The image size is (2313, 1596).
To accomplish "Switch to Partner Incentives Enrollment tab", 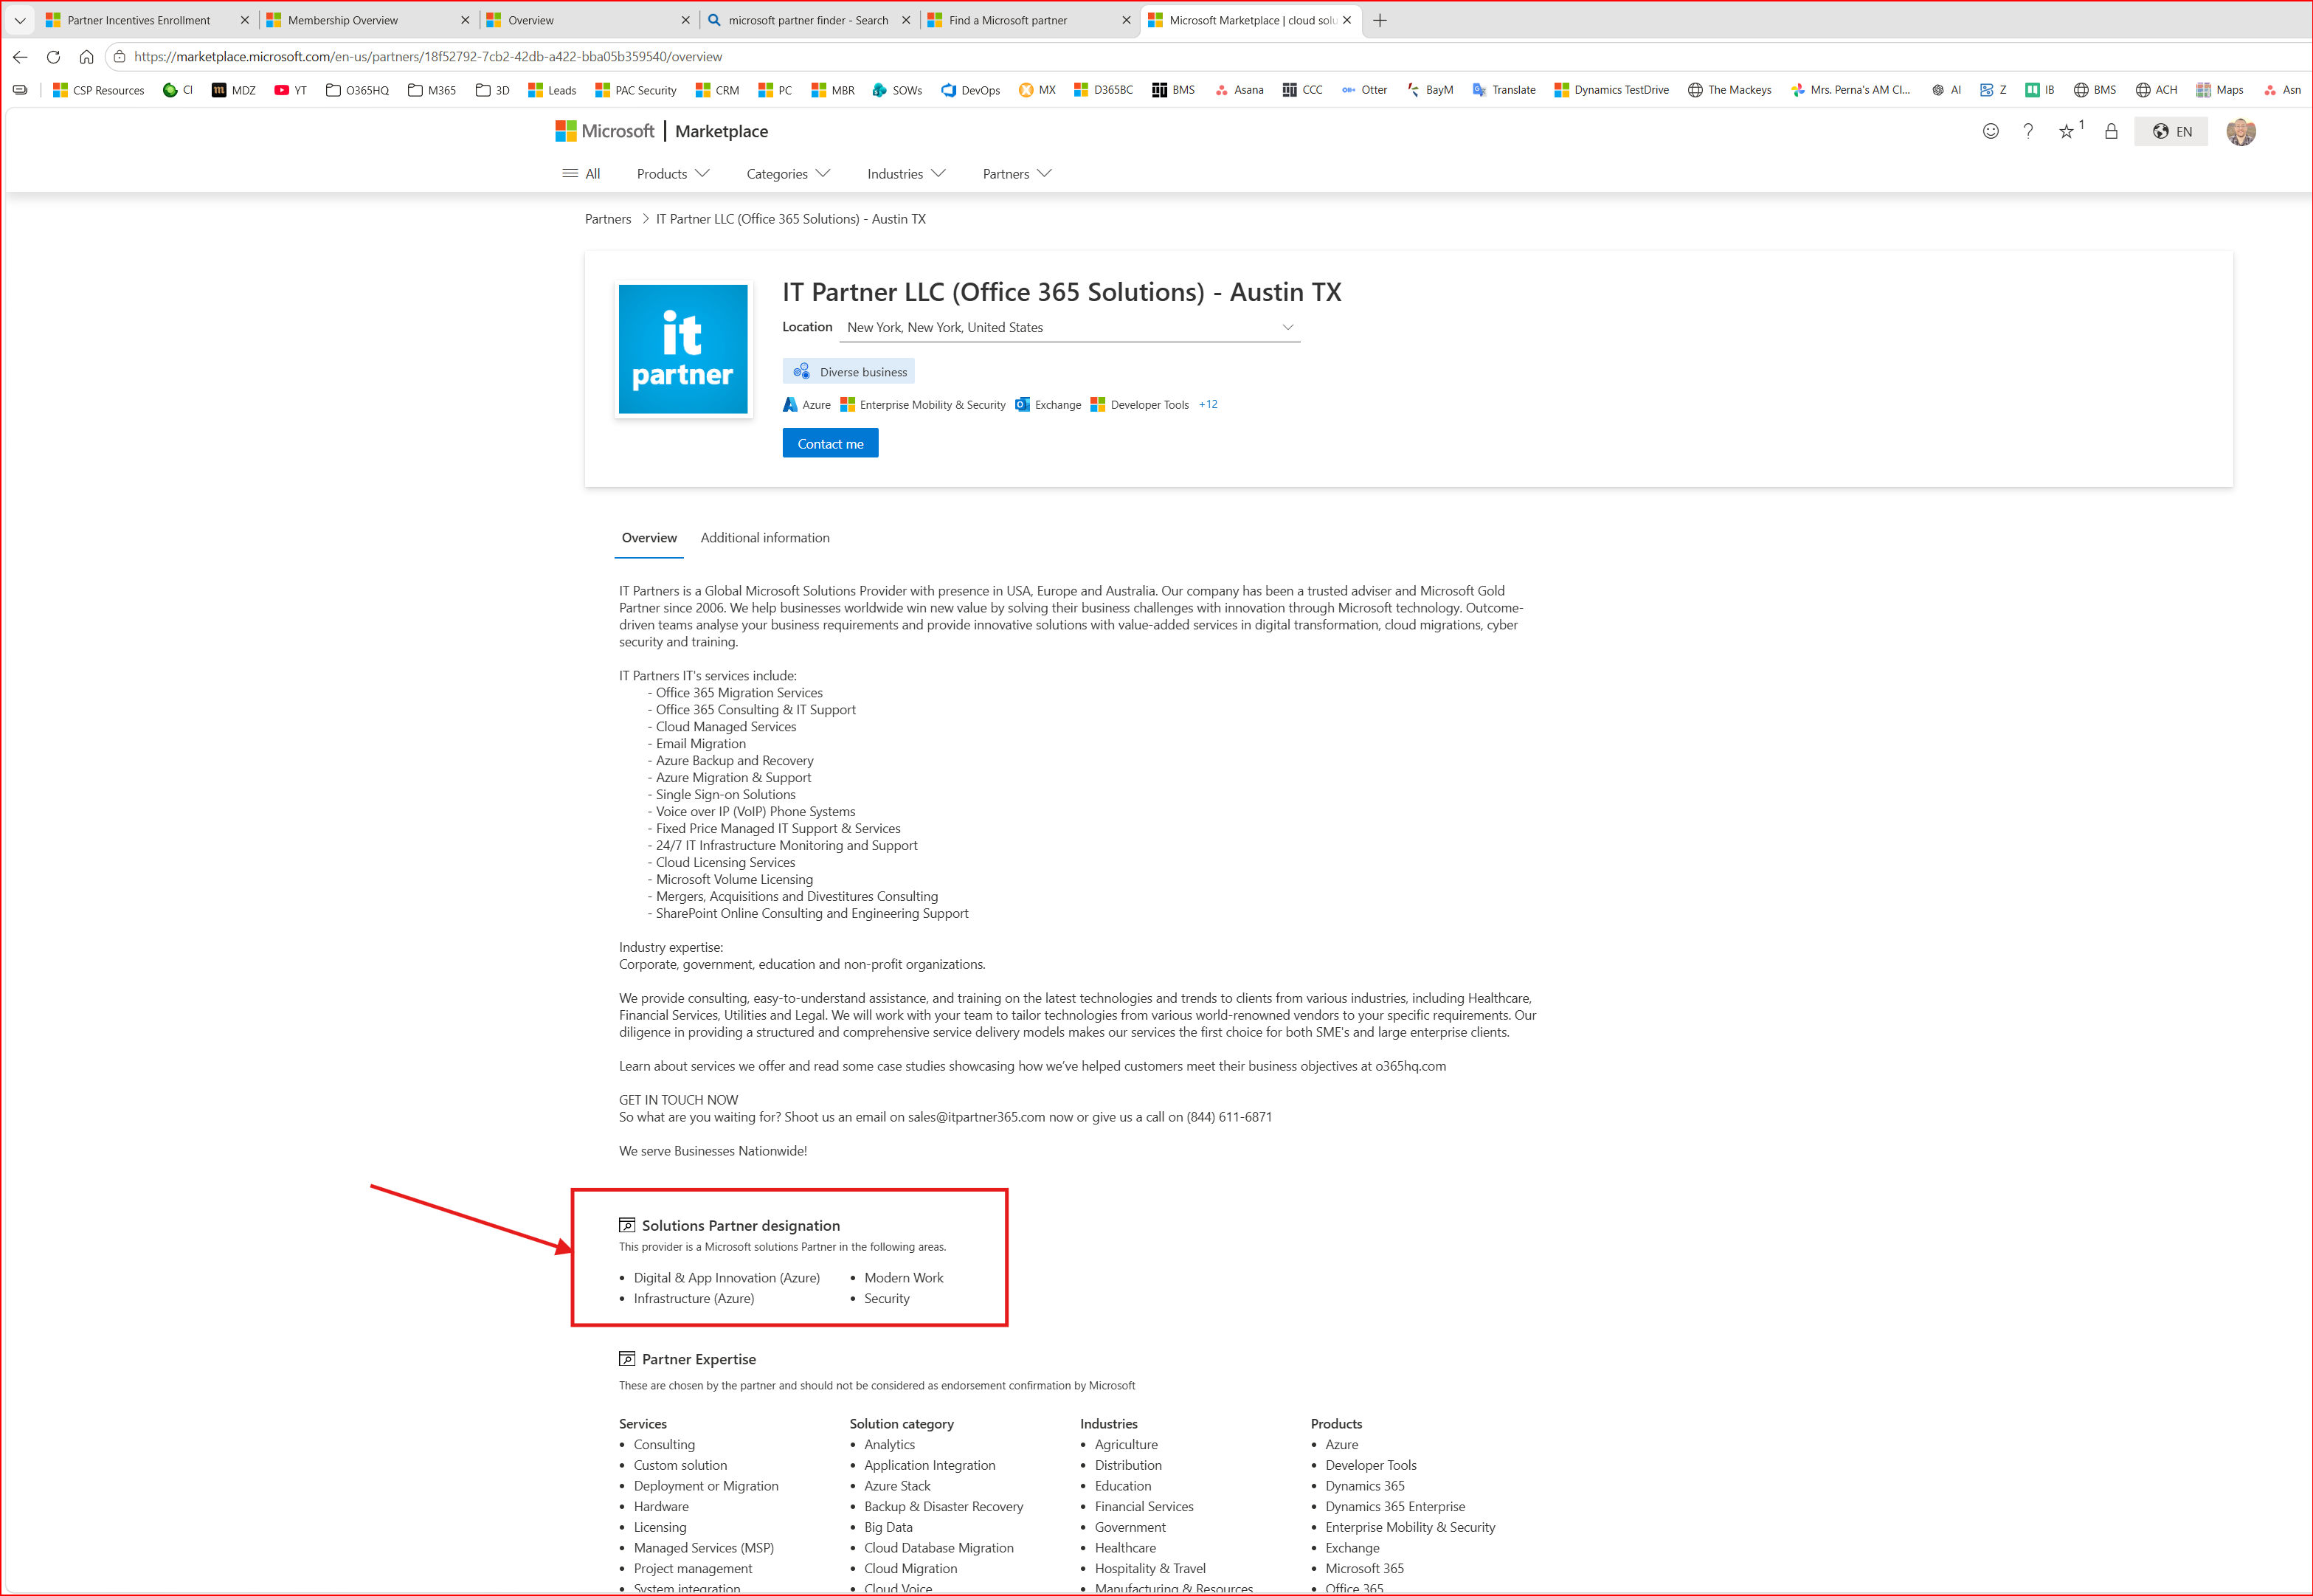I will coord(147,20).
